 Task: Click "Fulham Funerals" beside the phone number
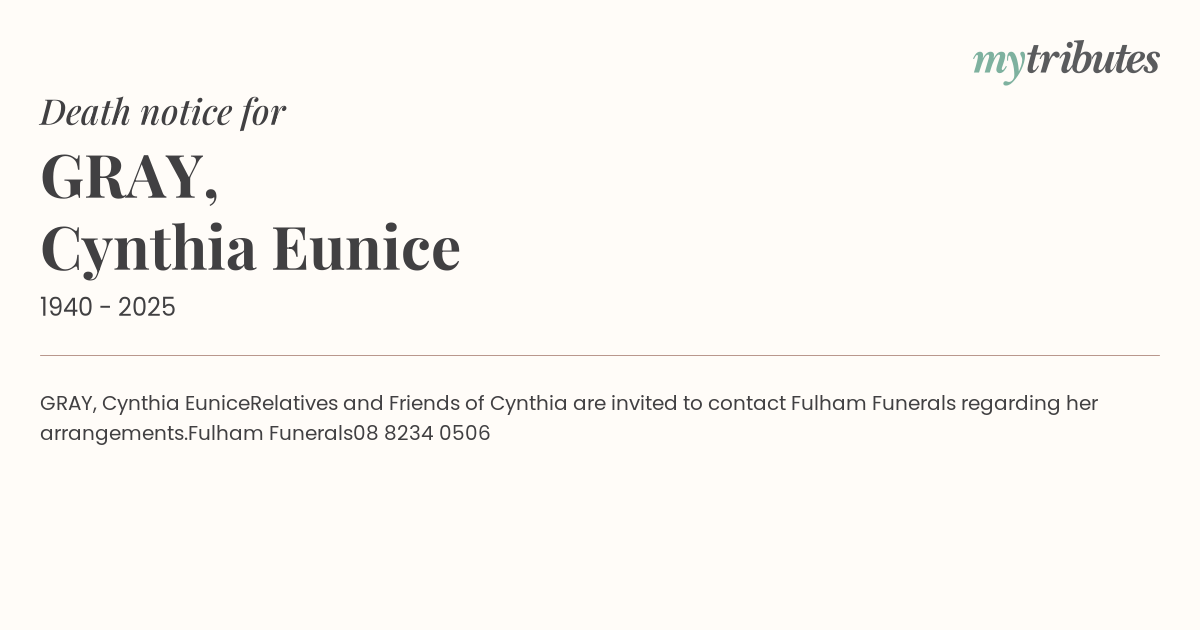click(270, 434)
